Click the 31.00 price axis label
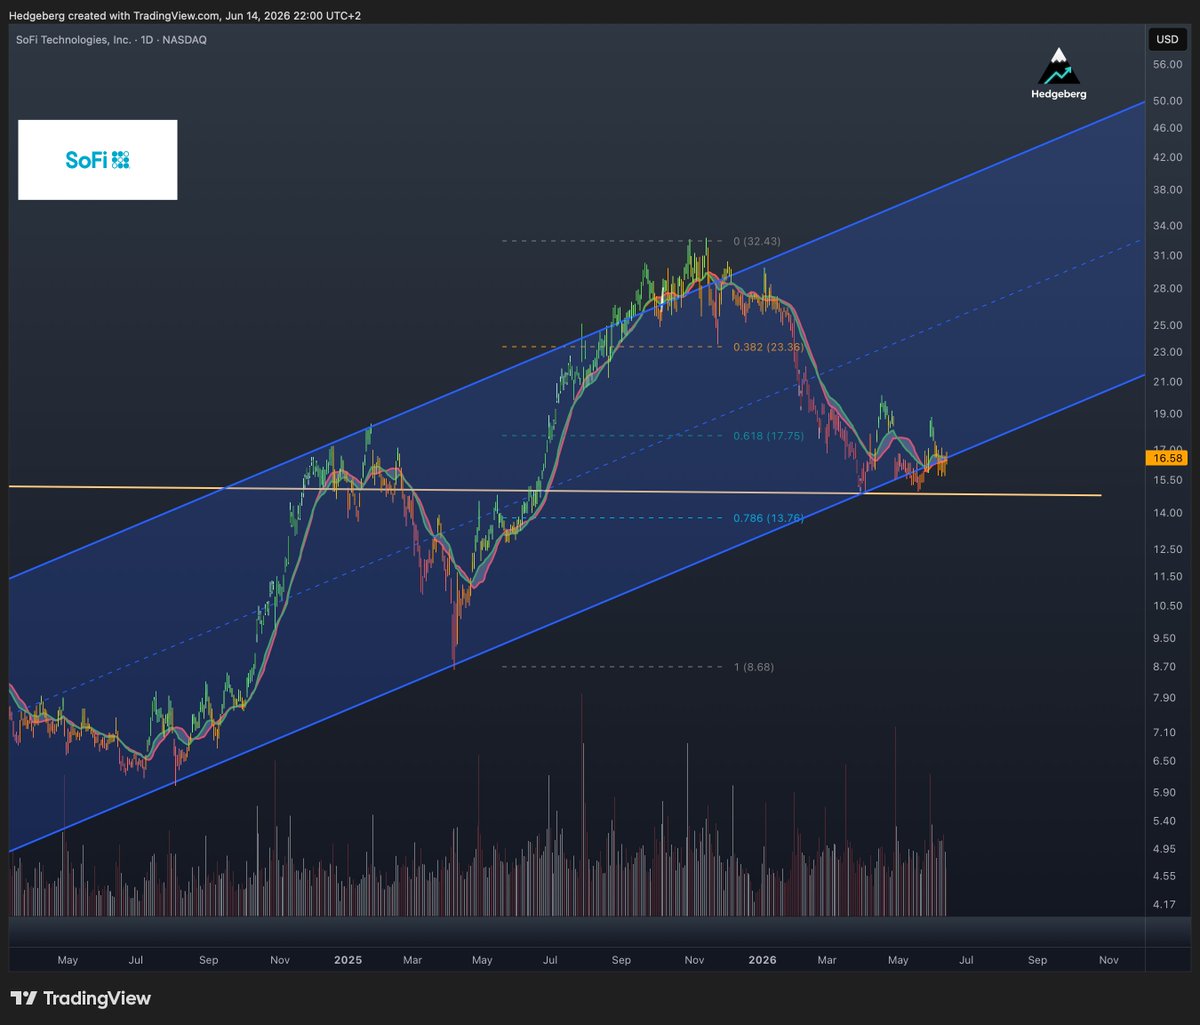This screenshot has width=1200, height=1025. (1167, 256)
